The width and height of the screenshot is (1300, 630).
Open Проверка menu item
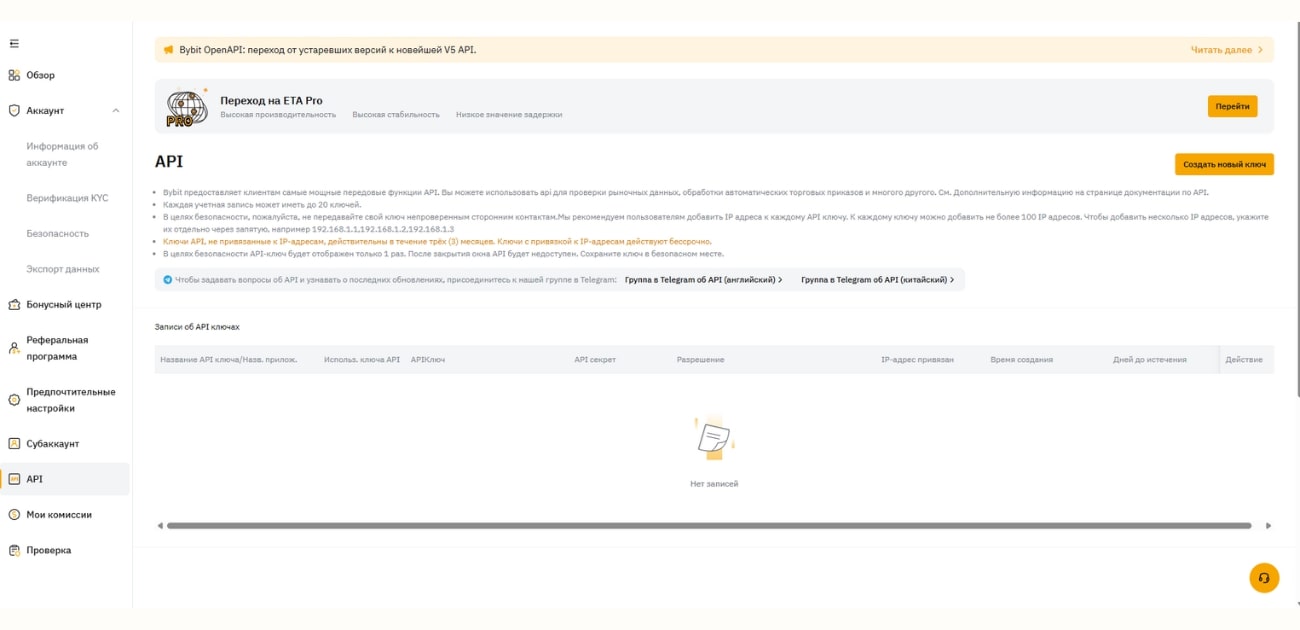(49, 550)
